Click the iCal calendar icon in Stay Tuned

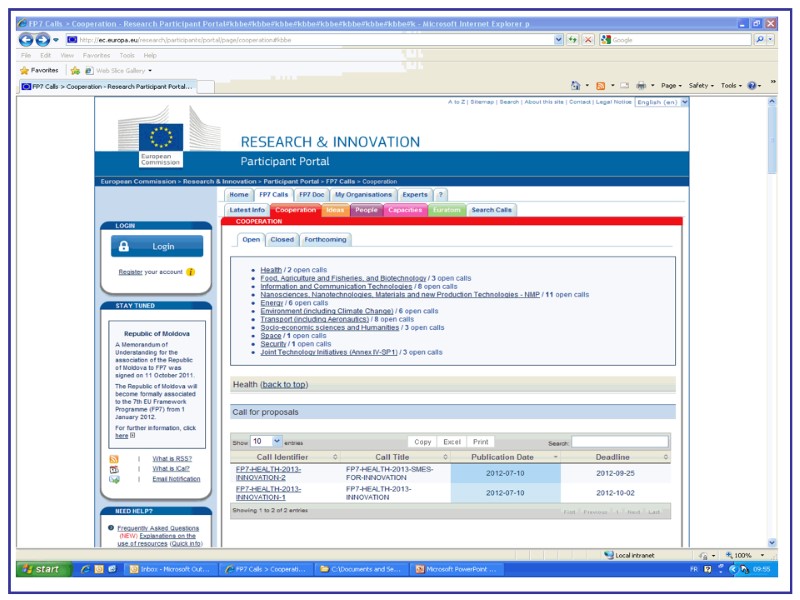click(114, 469)
